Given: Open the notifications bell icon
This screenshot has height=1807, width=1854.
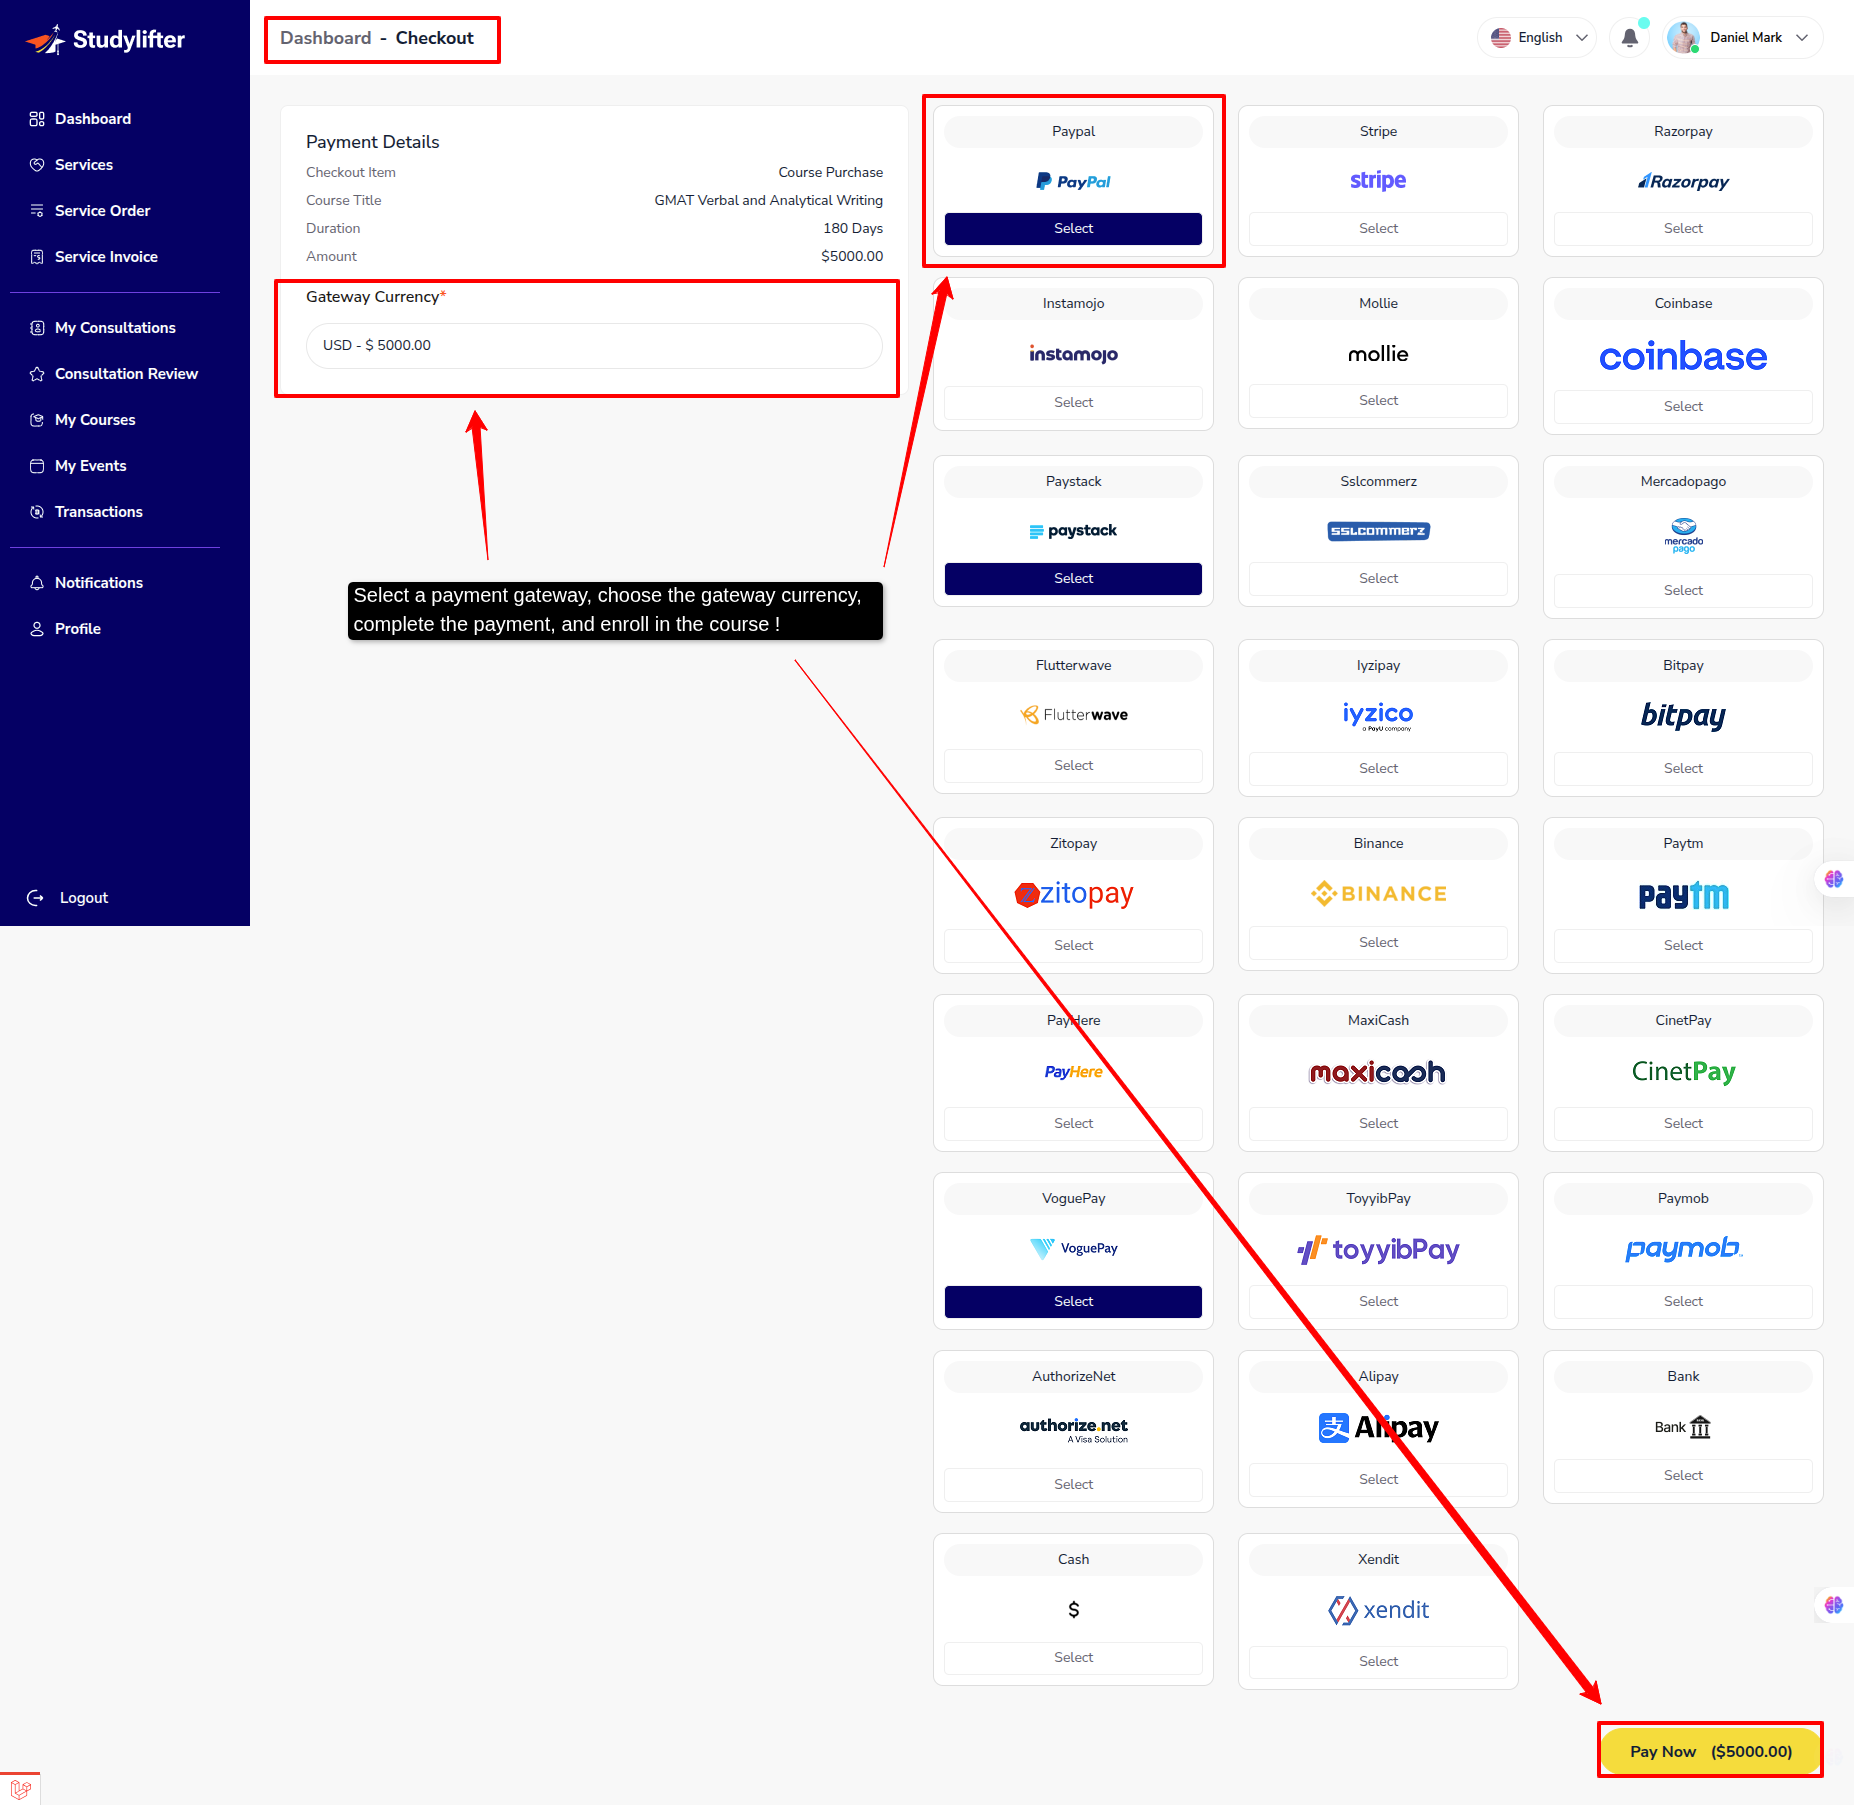Looking at the screenshot, I should point(1630,38).
